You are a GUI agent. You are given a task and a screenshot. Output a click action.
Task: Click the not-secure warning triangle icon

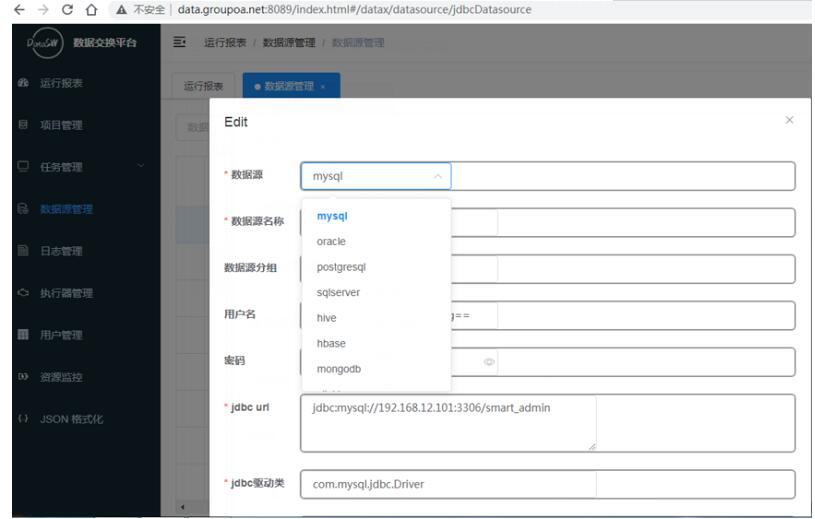pos(122,10)
